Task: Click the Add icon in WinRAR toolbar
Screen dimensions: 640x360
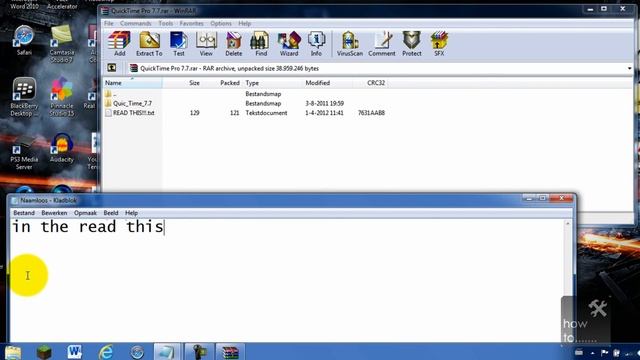Action: point(119,44)
